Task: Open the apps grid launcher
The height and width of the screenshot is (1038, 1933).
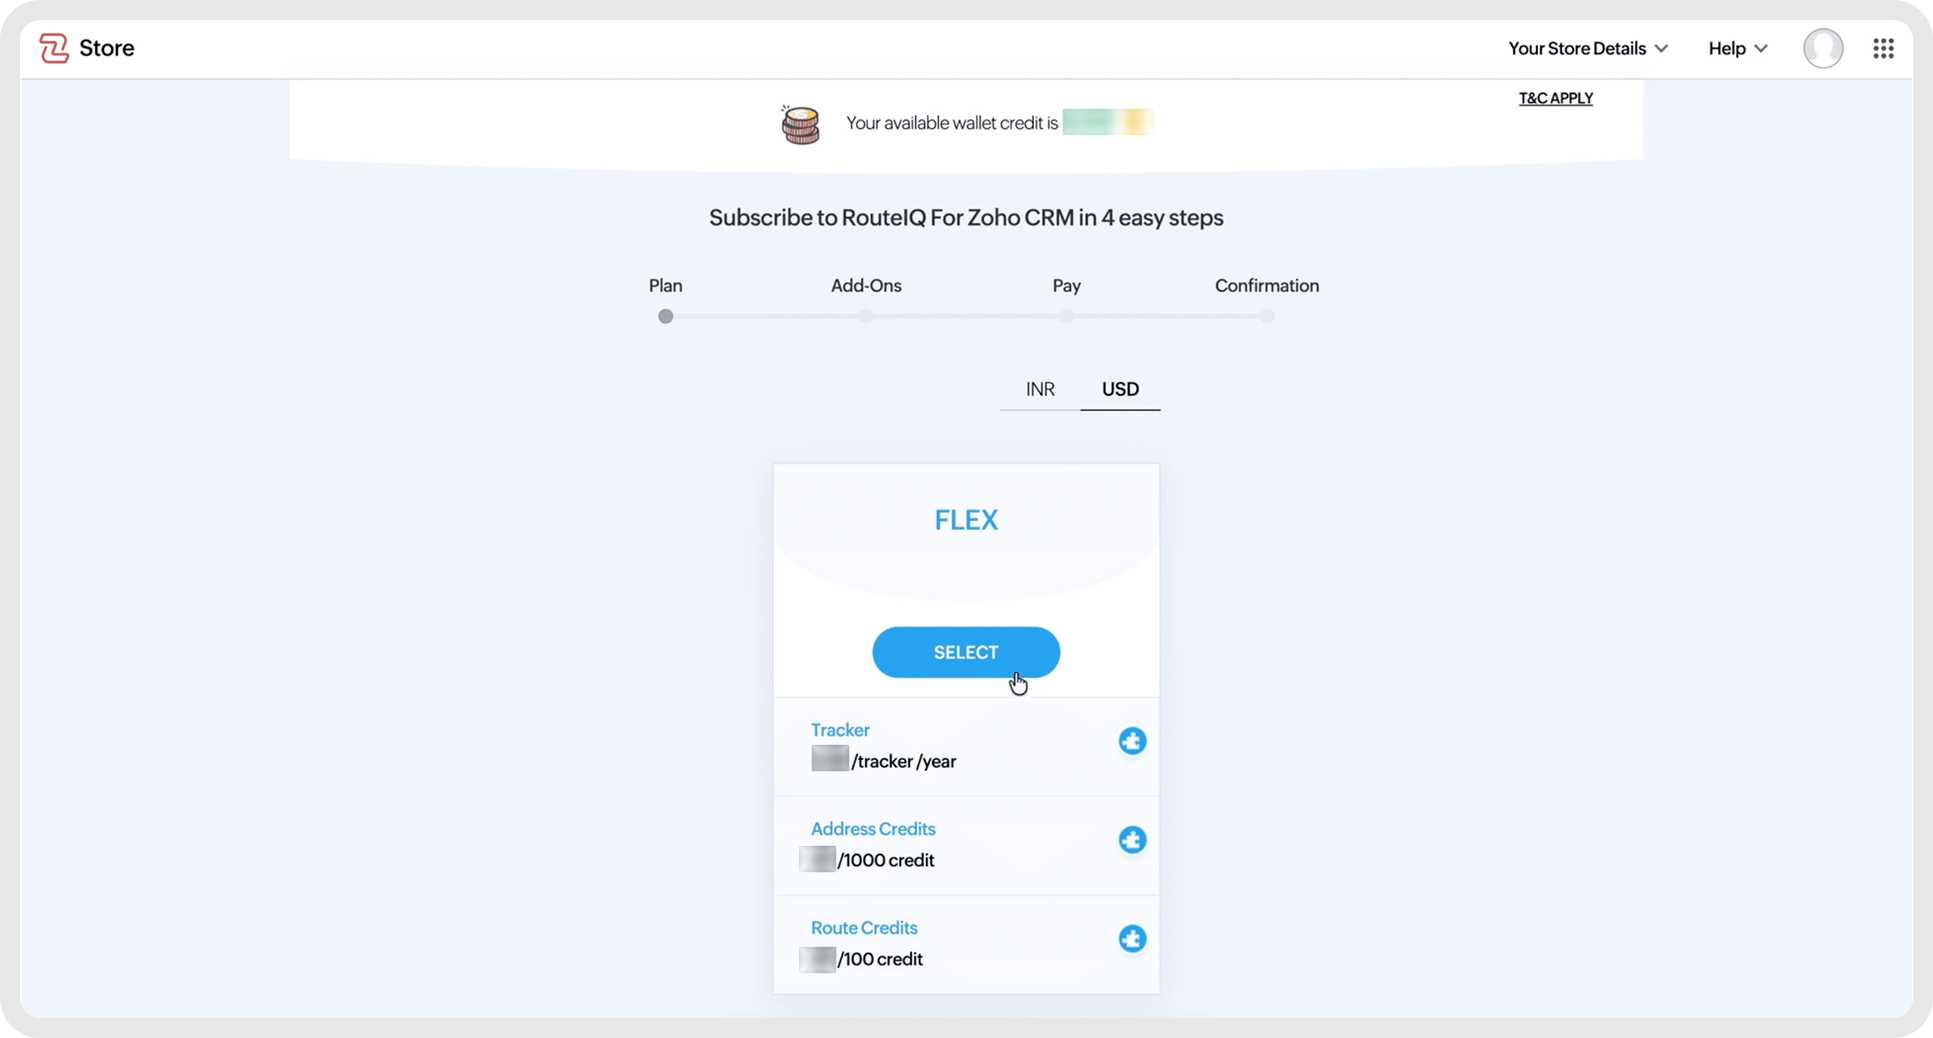Action: pyautogui.click(x=1883, y=48)
